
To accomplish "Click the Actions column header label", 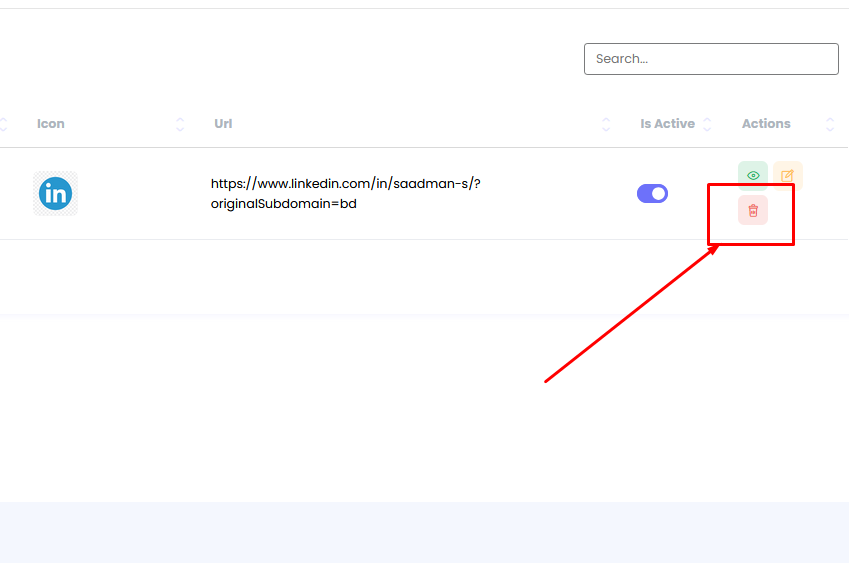I will (766, 124).
